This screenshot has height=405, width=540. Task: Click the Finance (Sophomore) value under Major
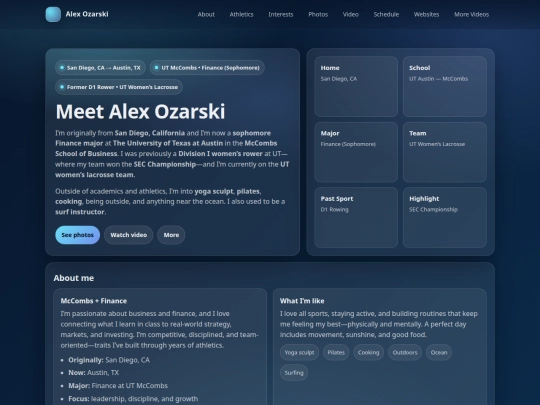tap(348, 144)
